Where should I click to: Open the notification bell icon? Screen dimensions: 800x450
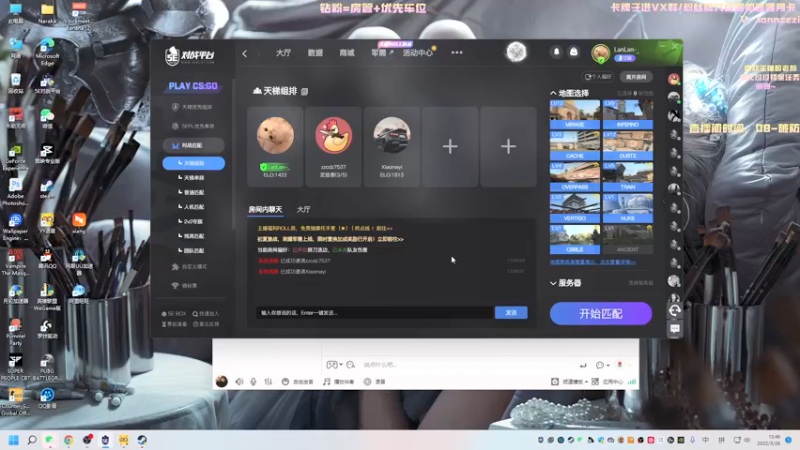click(x=557, y=52)
